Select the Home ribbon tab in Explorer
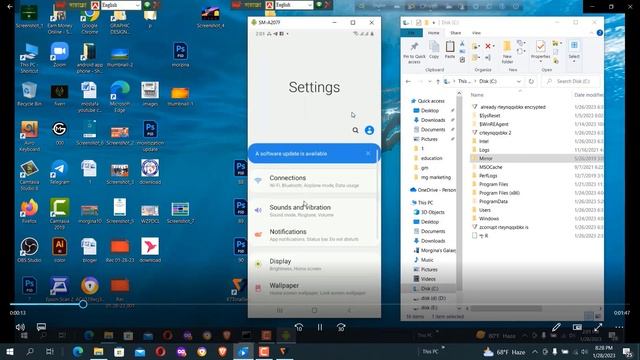Image resolution: width=640 pixels, height=360 pixels. (x=433, y=33)
